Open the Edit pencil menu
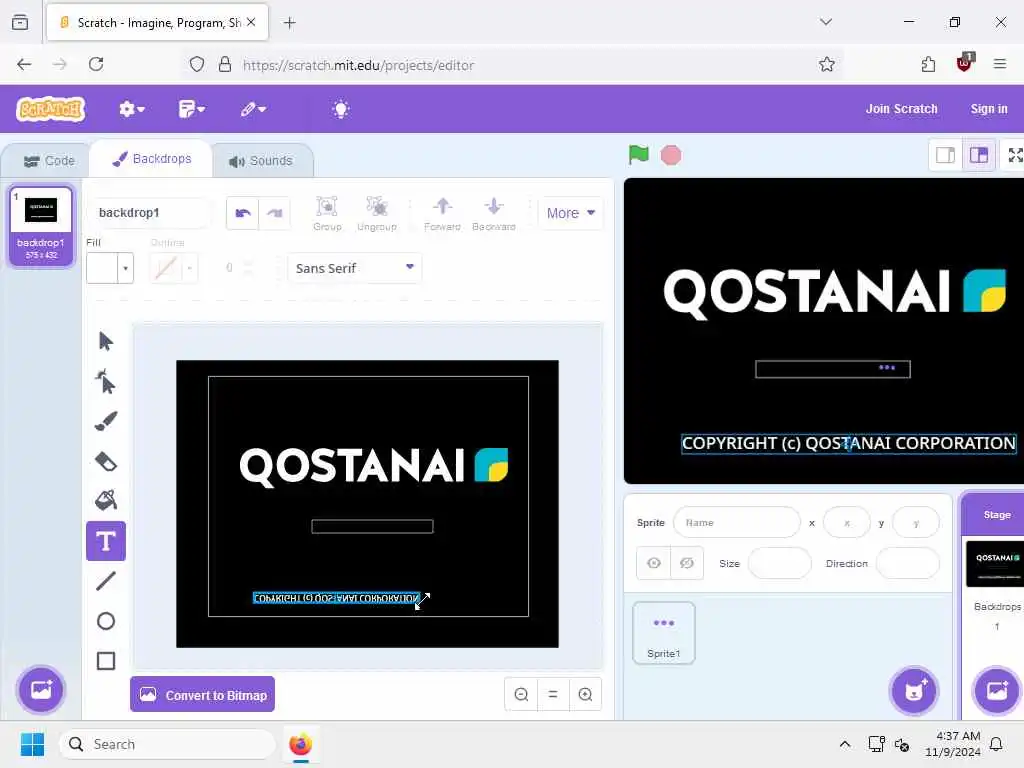The image size is (1024, 768). [x=253, y=109]
